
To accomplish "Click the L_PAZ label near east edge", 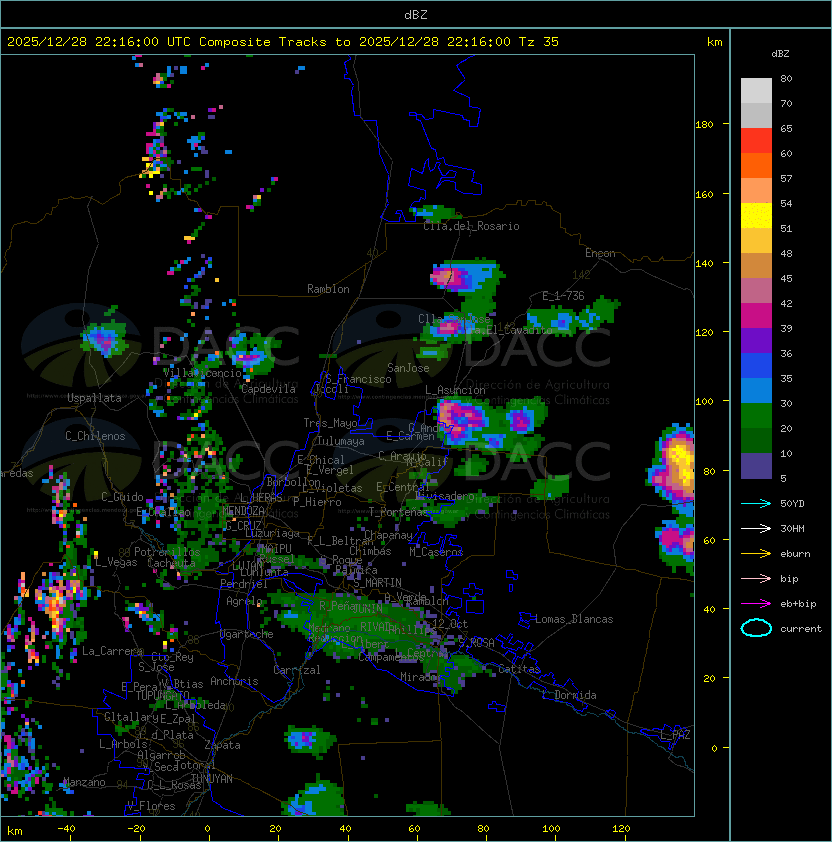I will click(x=675, y=735).
